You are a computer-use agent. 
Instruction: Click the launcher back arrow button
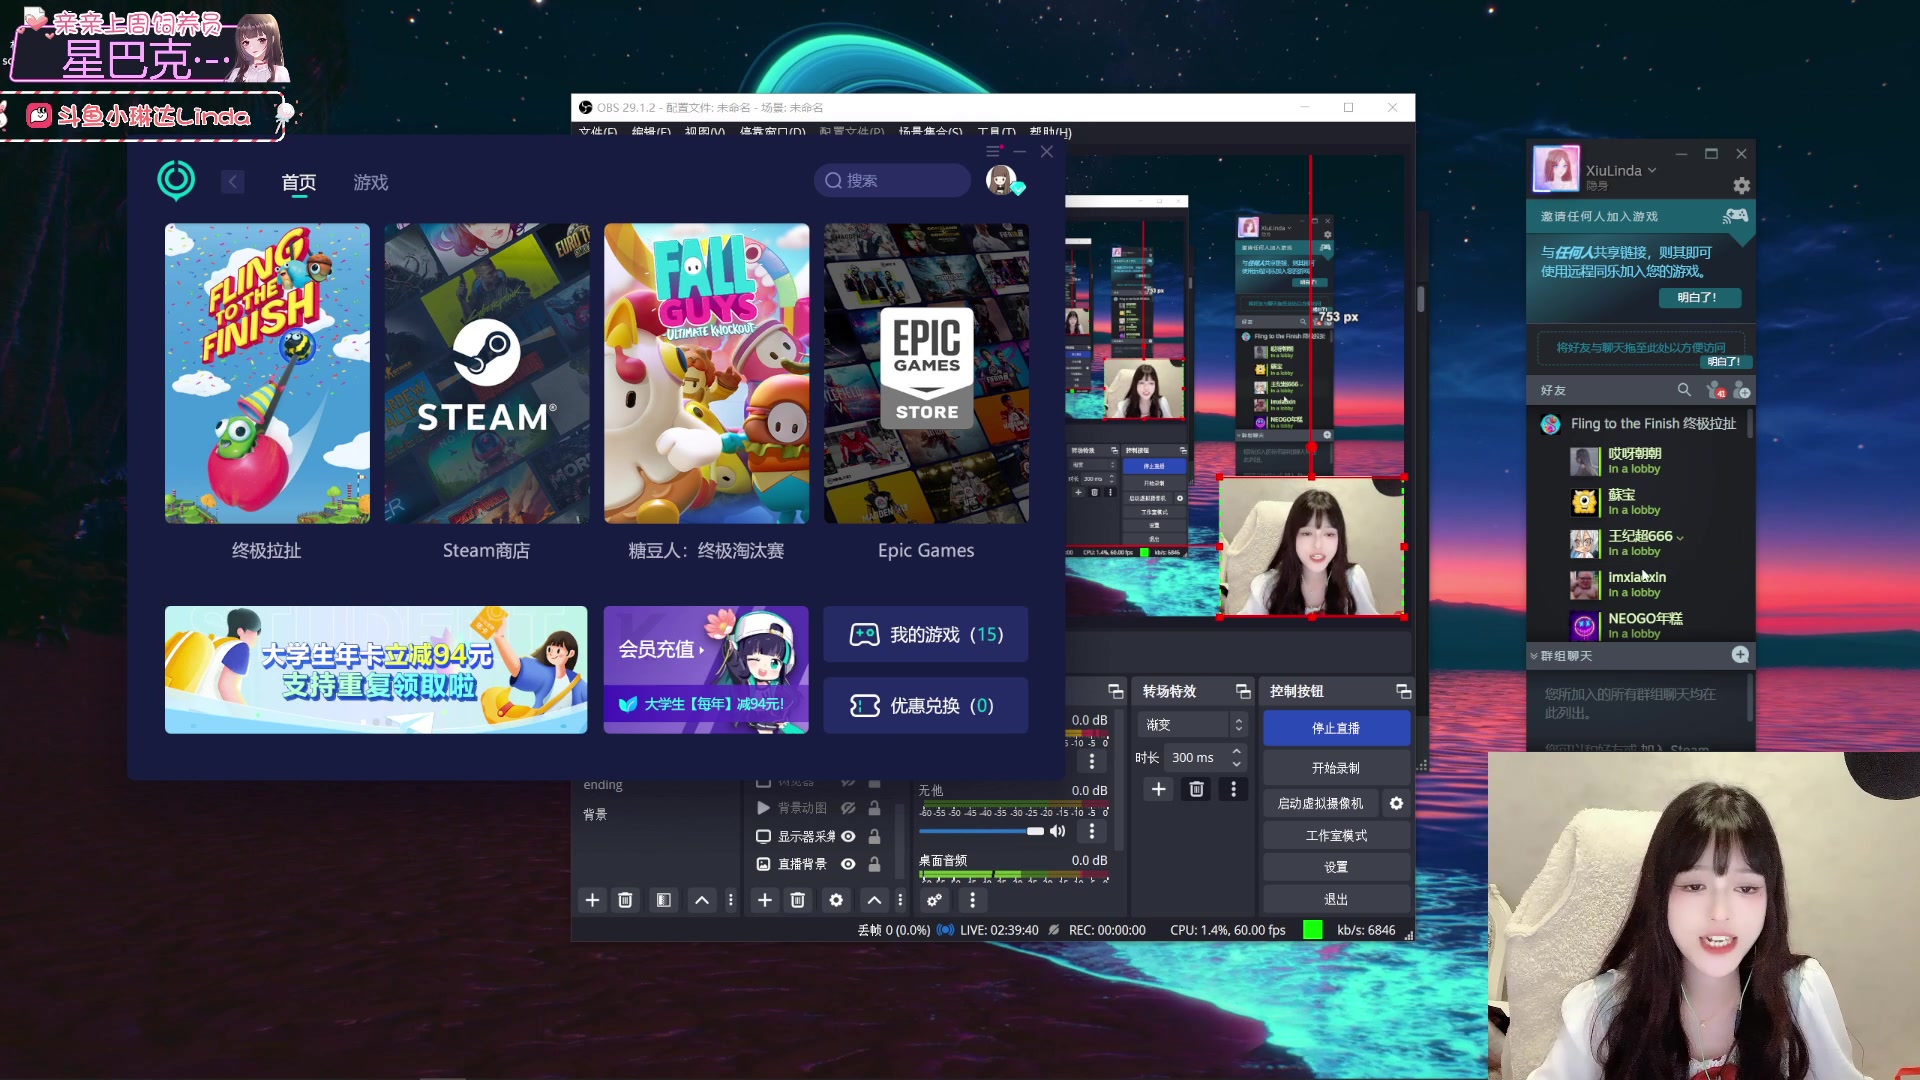[x=232, y=181]
